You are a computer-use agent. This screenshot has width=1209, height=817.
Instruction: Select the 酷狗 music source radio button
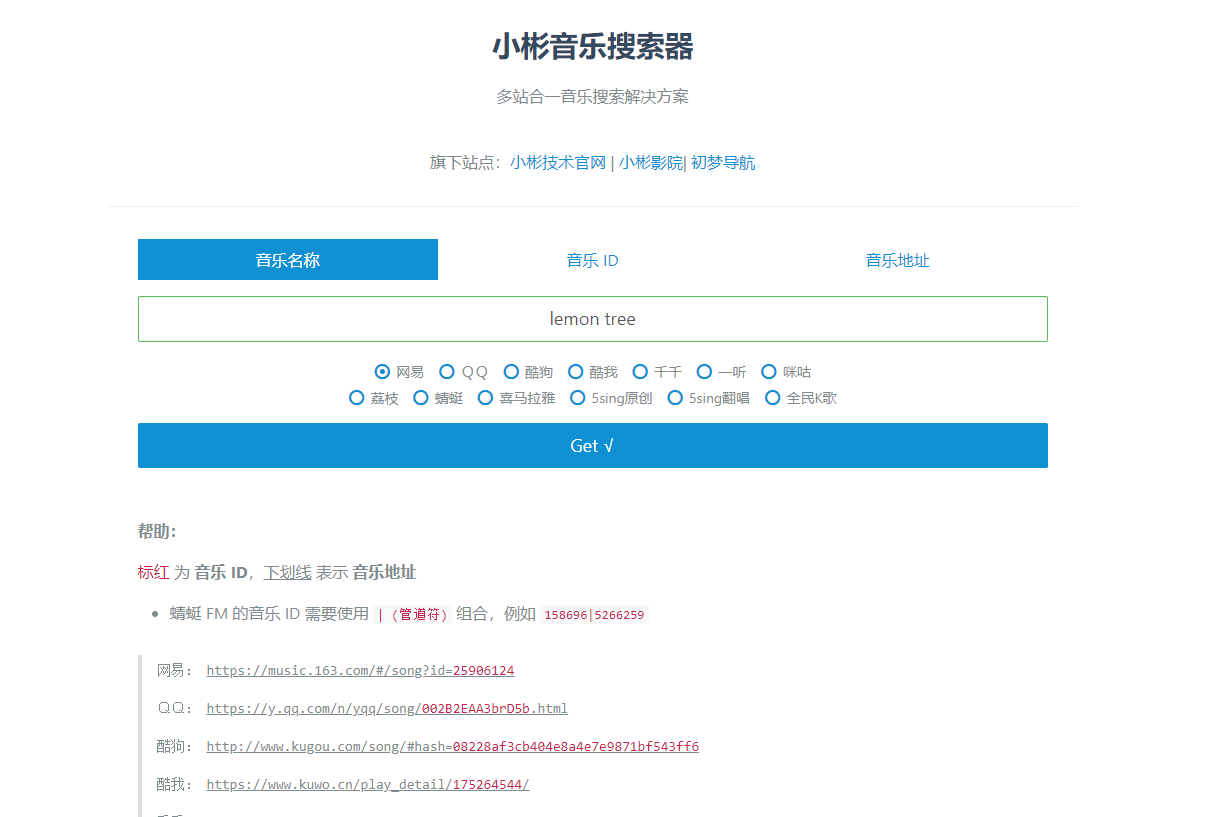511,371
